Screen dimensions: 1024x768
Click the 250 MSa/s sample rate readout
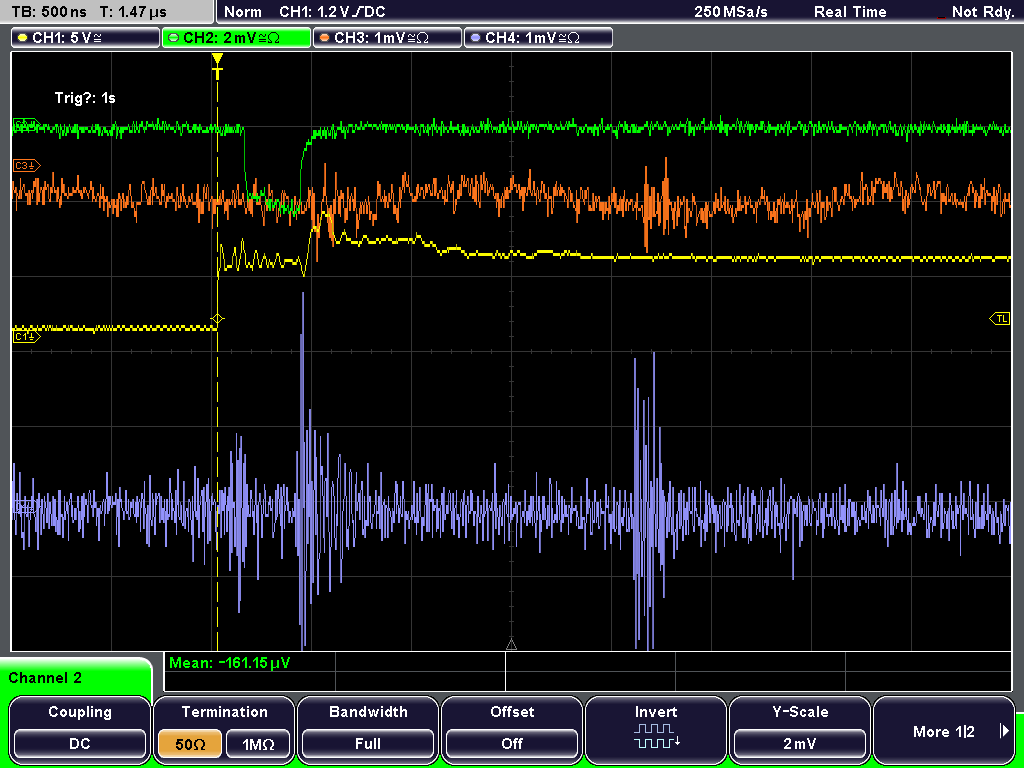point(731,12)
